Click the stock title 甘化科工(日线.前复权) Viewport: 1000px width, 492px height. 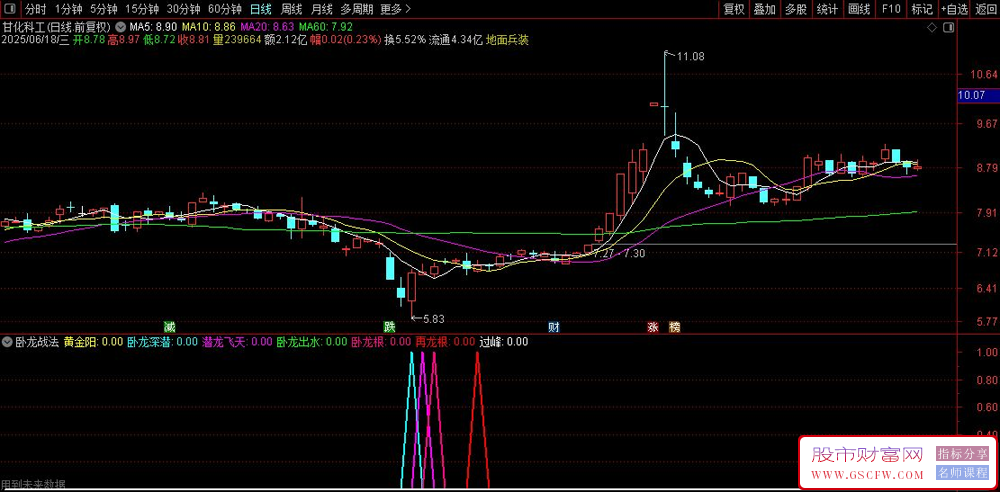point(57,28)
